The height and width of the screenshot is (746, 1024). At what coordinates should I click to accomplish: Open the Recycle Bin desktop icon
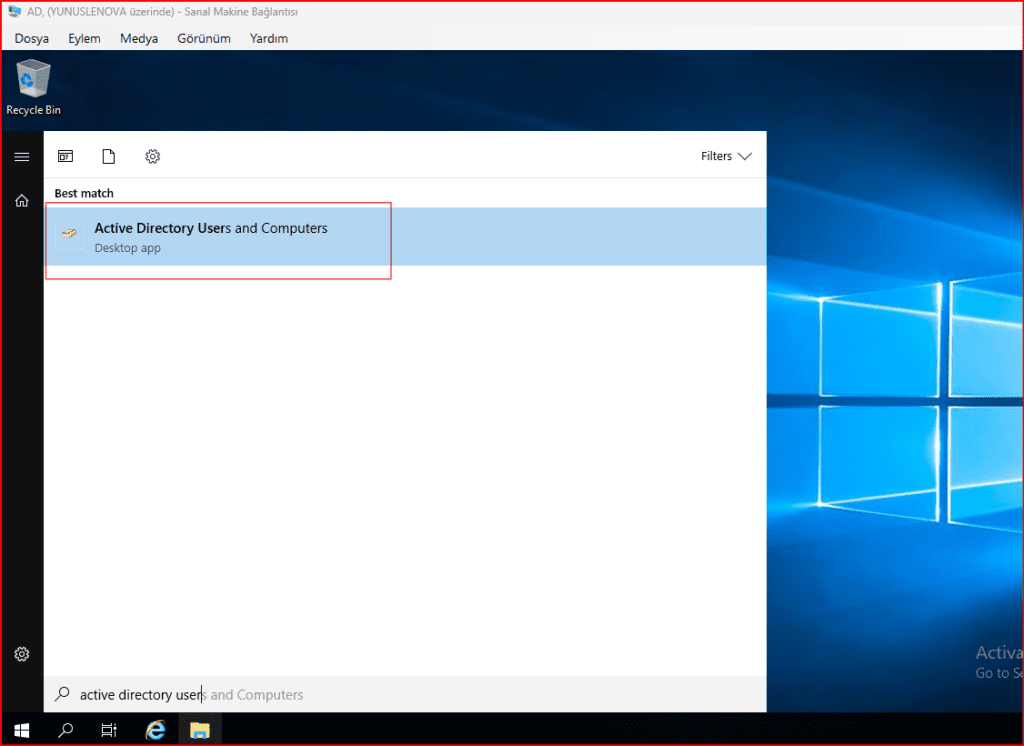33,88
